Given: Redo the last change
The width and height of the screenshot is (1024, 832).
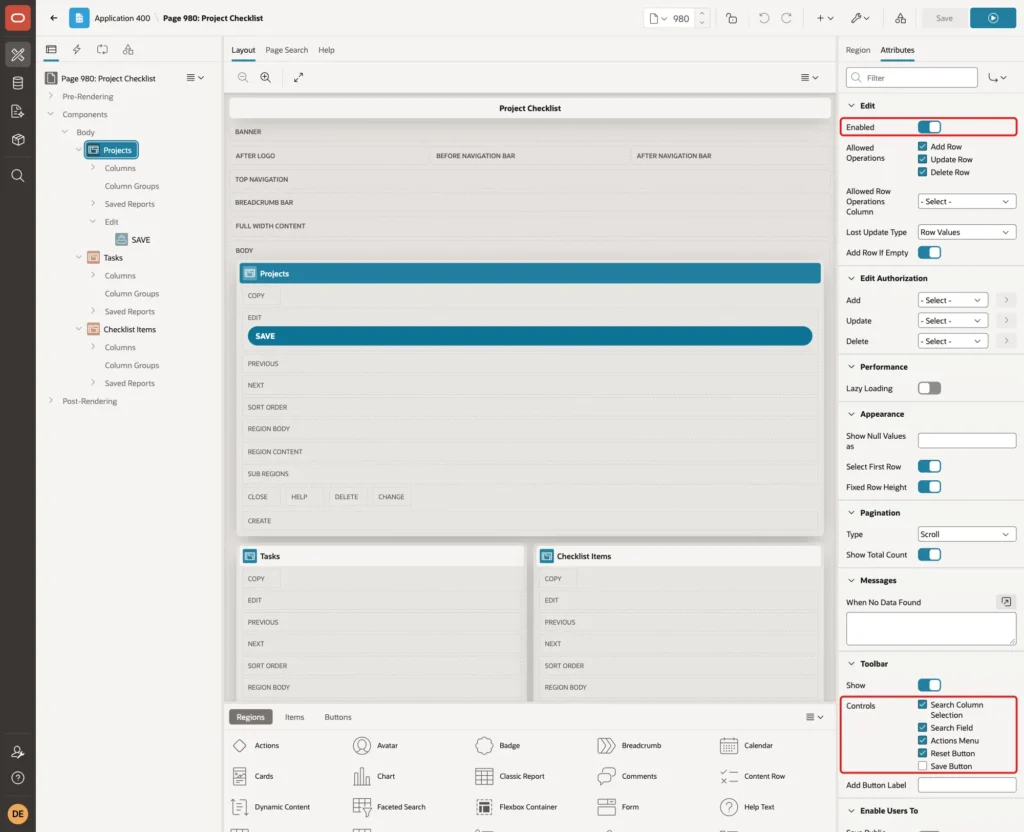Looking at the screenshot, I should tap(786, 18).
